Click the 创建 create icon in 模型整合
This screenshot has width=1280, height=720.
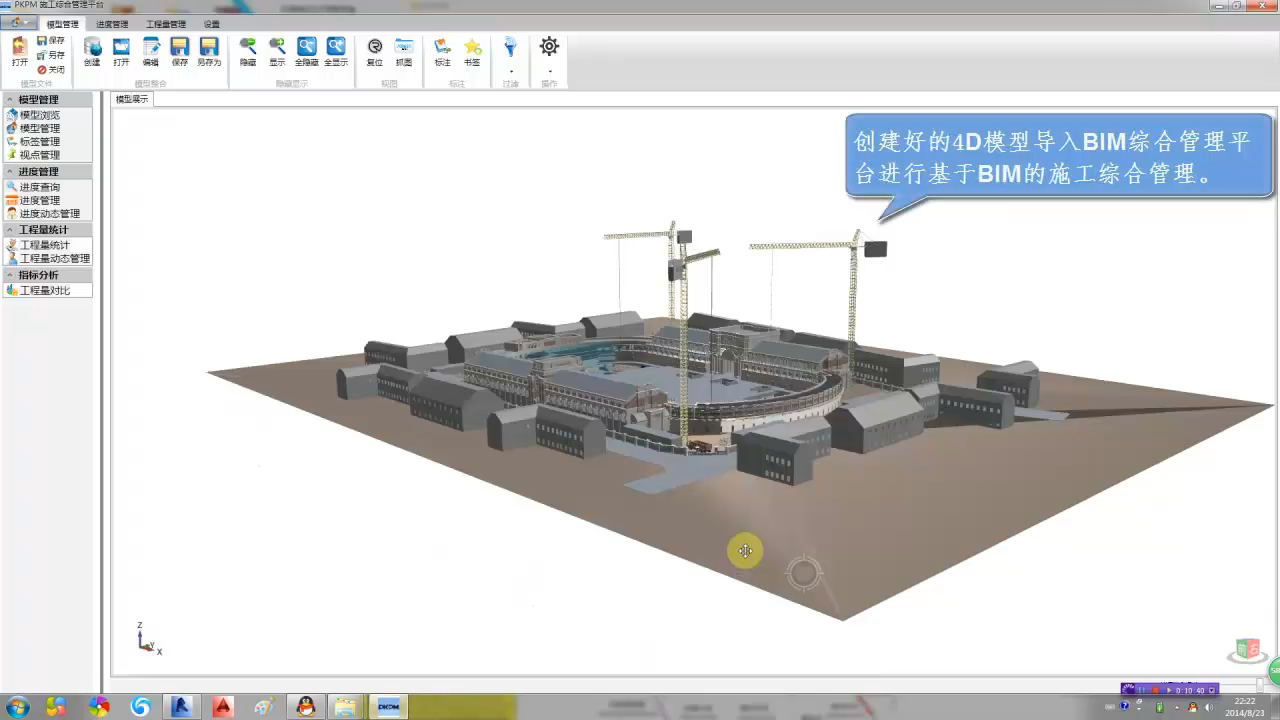coord(92,51)
